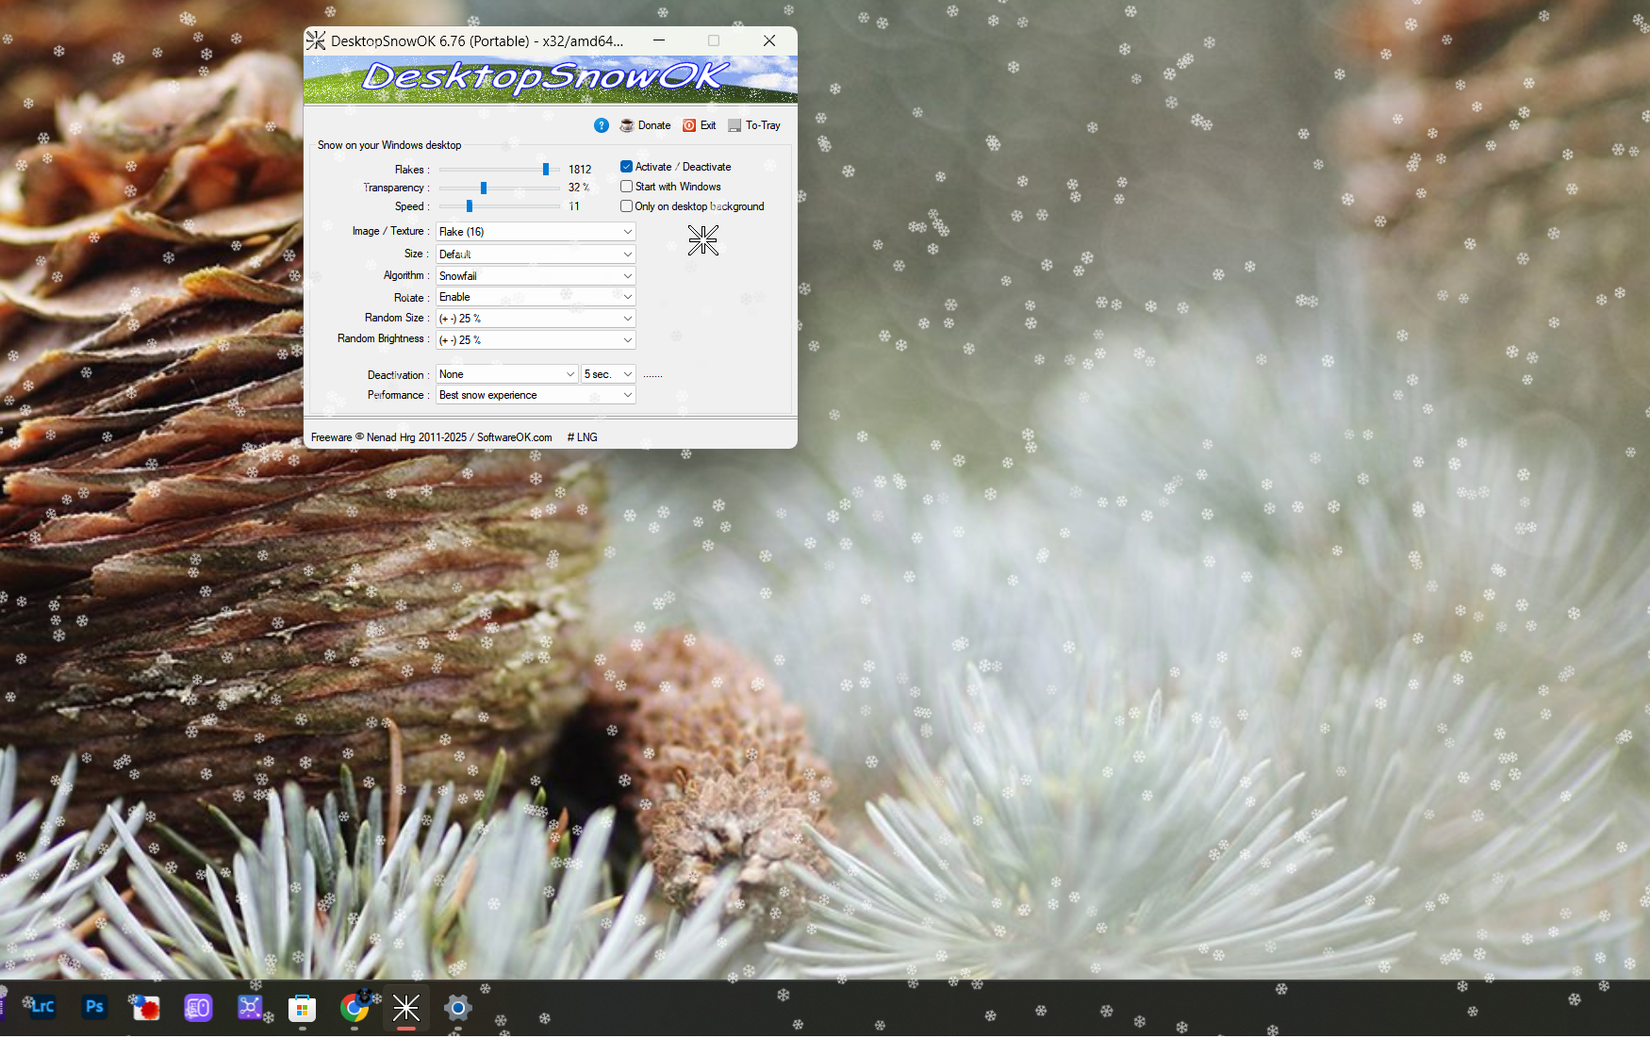The width and height of the screenshot is (1650, 1037).
Task: Open the Random Size dropdown
Action: click(x=535, y=318)
